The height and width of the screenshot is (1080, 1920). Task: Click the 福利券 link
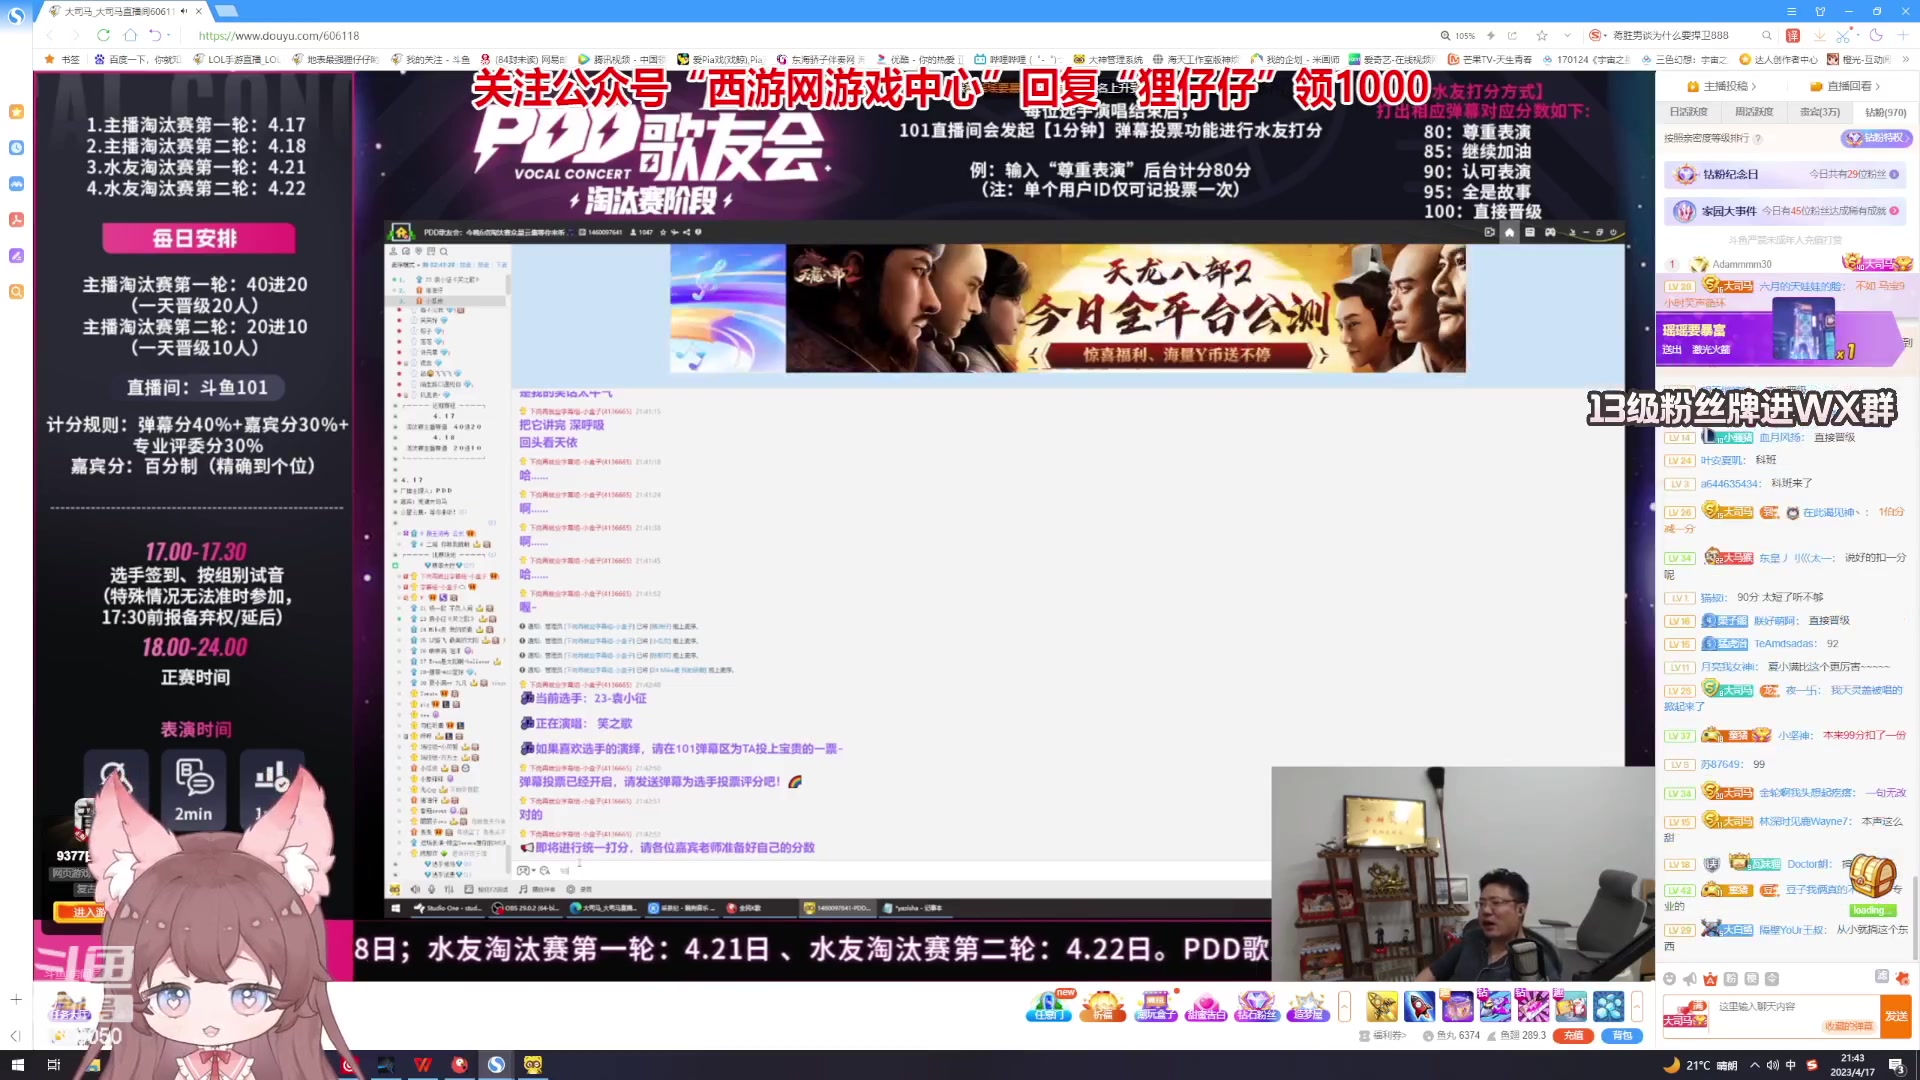1383,1035
